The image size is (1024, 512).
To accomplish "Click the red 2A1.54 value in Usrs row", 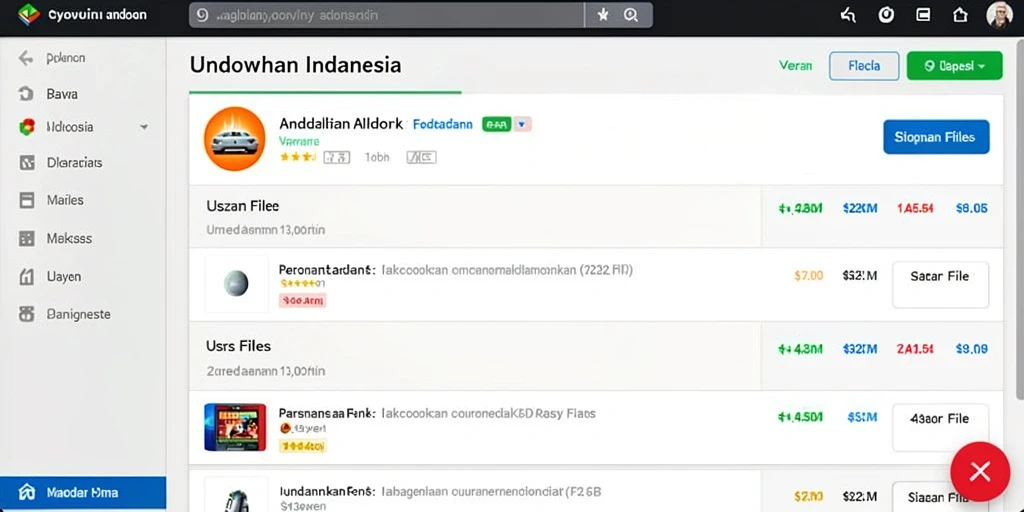I will (x=915, y=349).
